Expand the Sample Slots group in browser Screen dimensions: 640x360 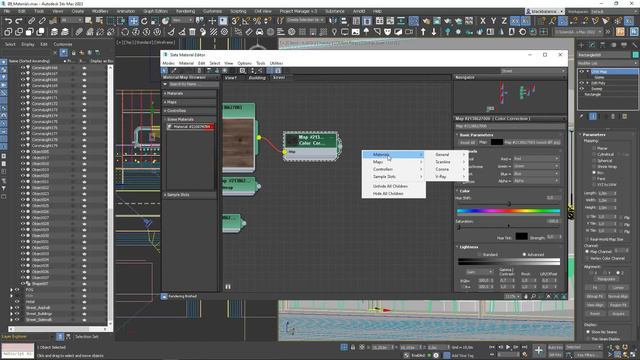189,195
